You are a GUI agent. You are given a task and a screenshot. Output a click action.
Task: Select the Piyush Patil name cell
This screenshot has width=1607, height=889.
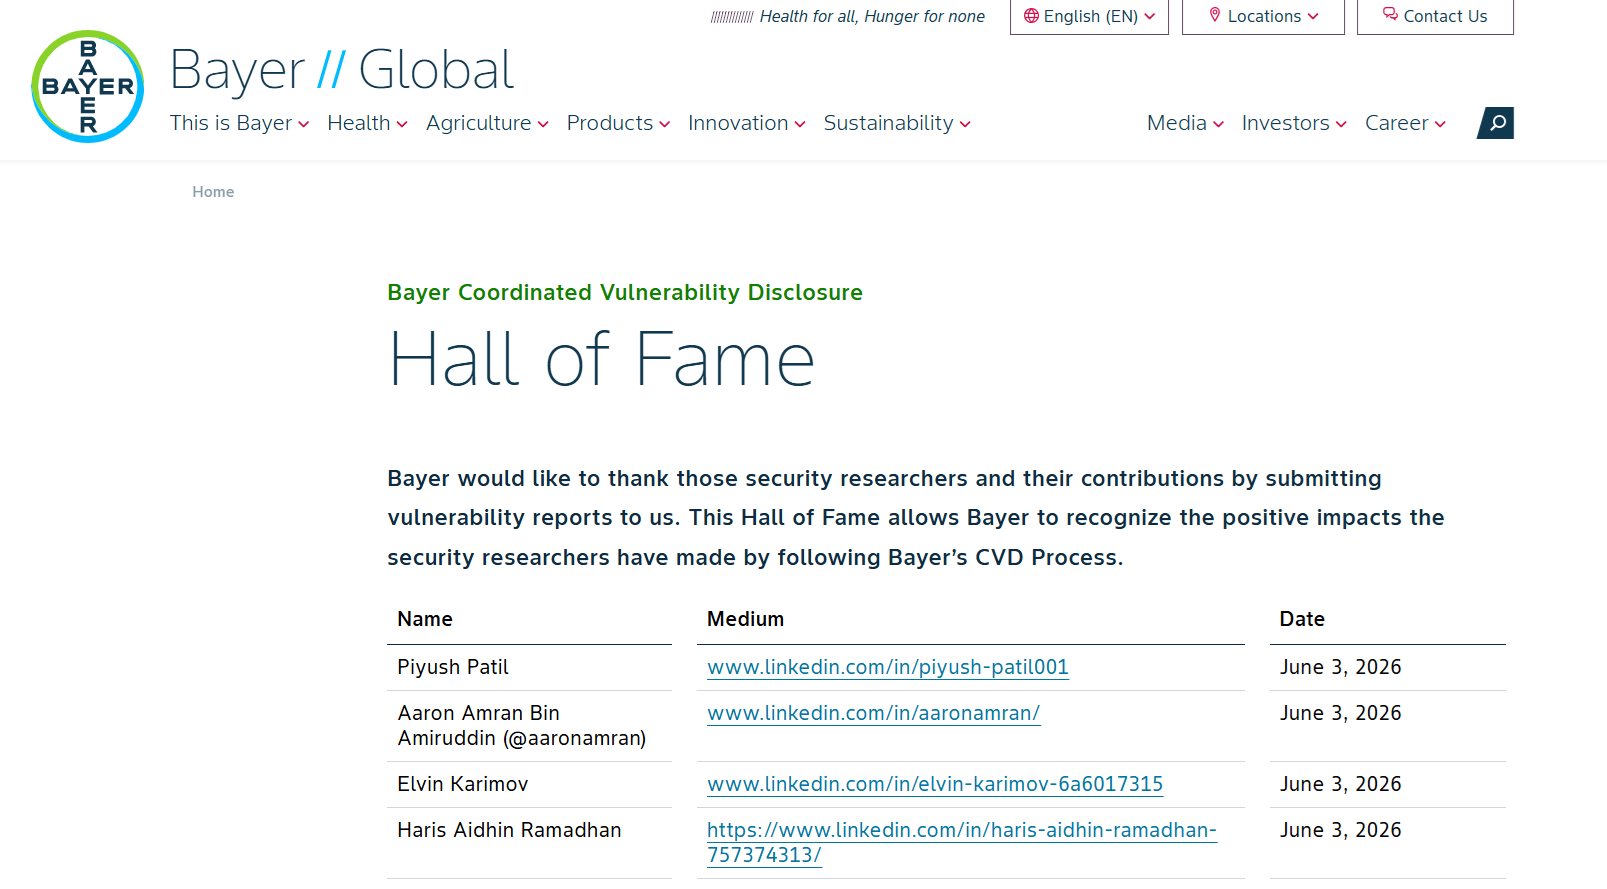point(530,667)
